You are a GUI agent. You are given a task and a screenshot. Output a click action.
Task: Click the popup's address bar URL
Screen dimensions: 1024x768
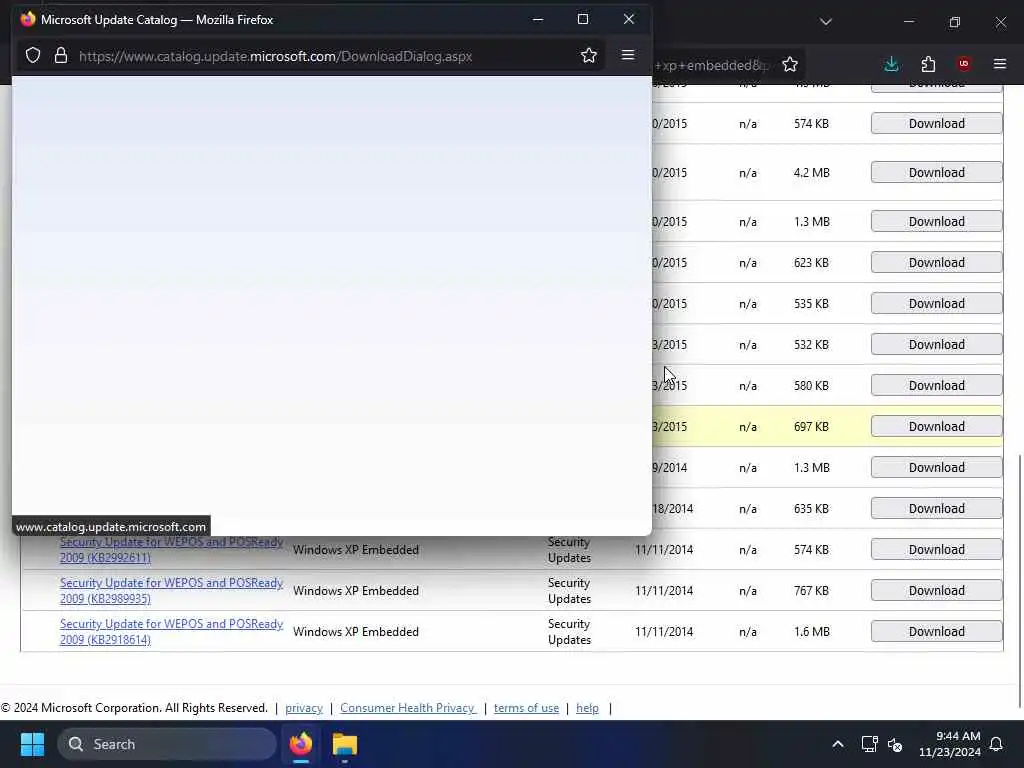pos(276,56)
